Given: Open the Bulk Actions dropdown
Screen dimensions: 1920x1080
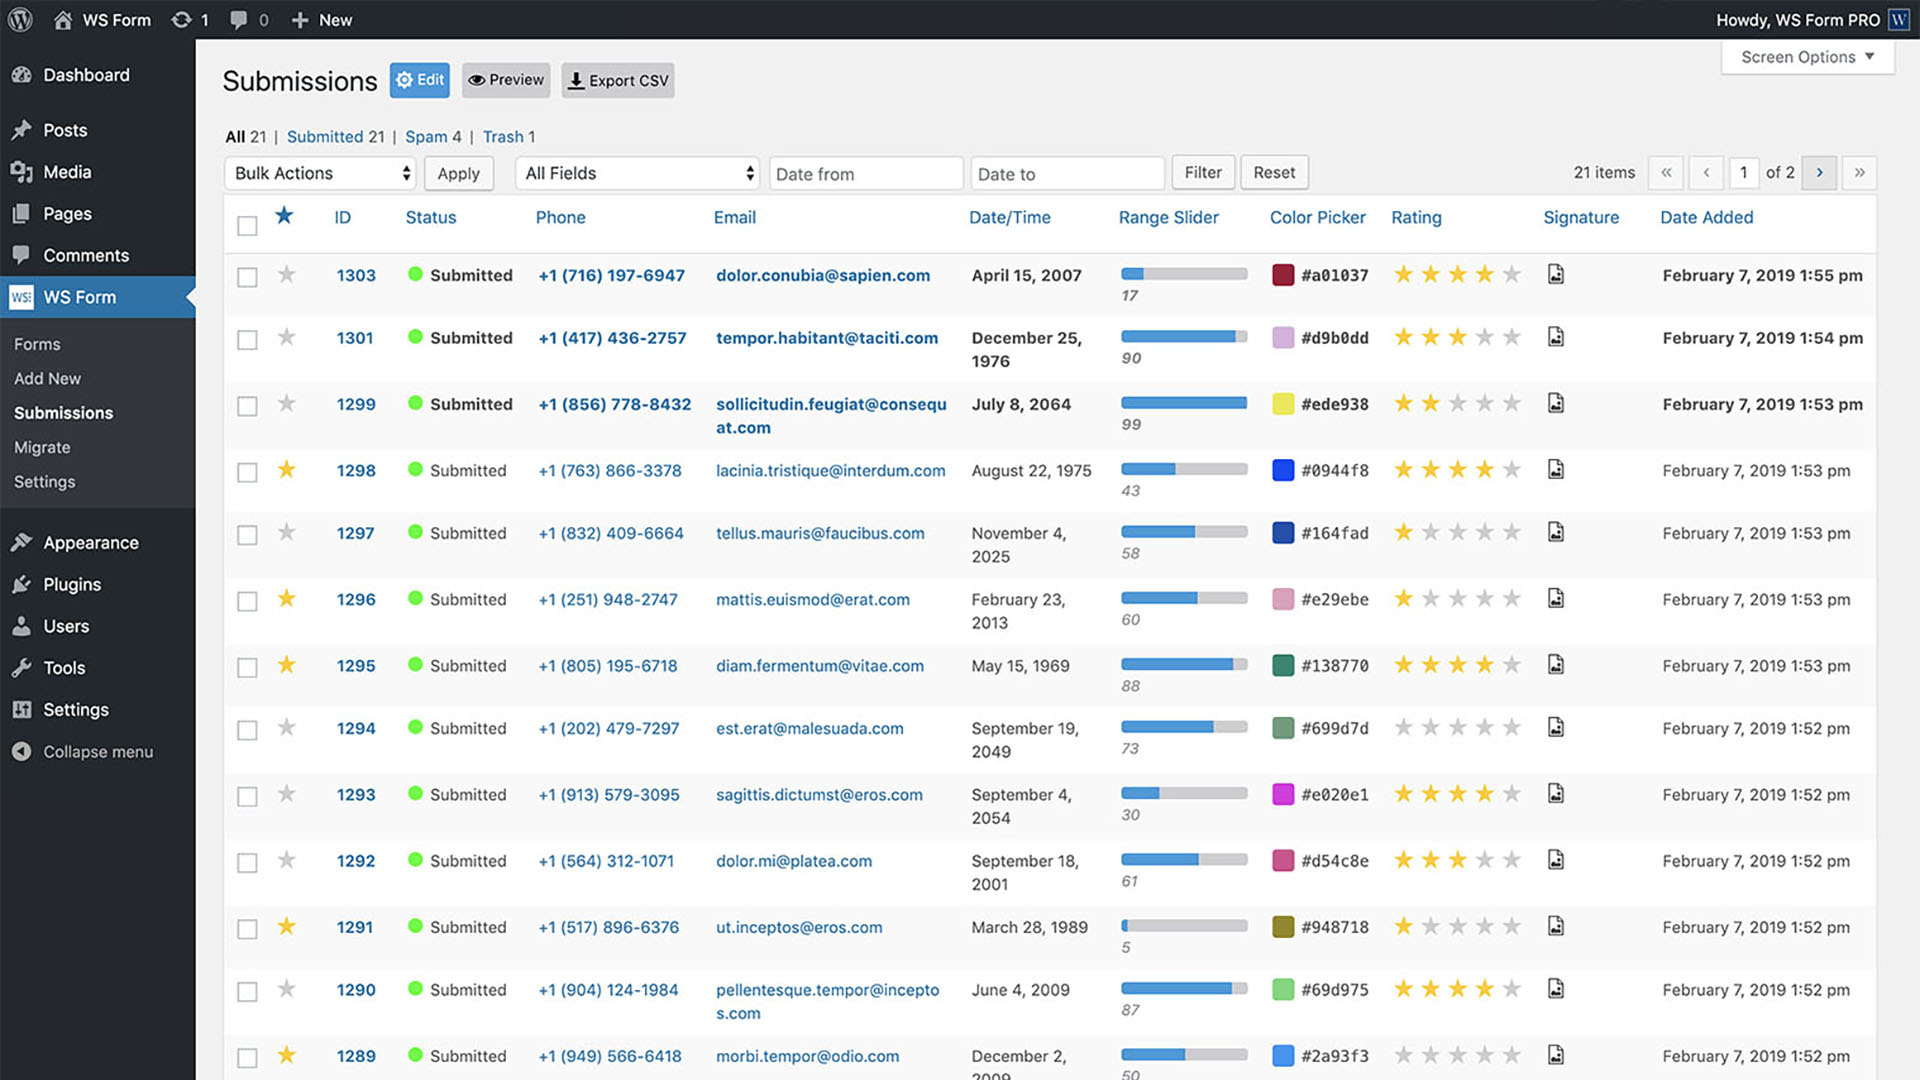Looking at the screenshot, I should click(x=320, y=173).
